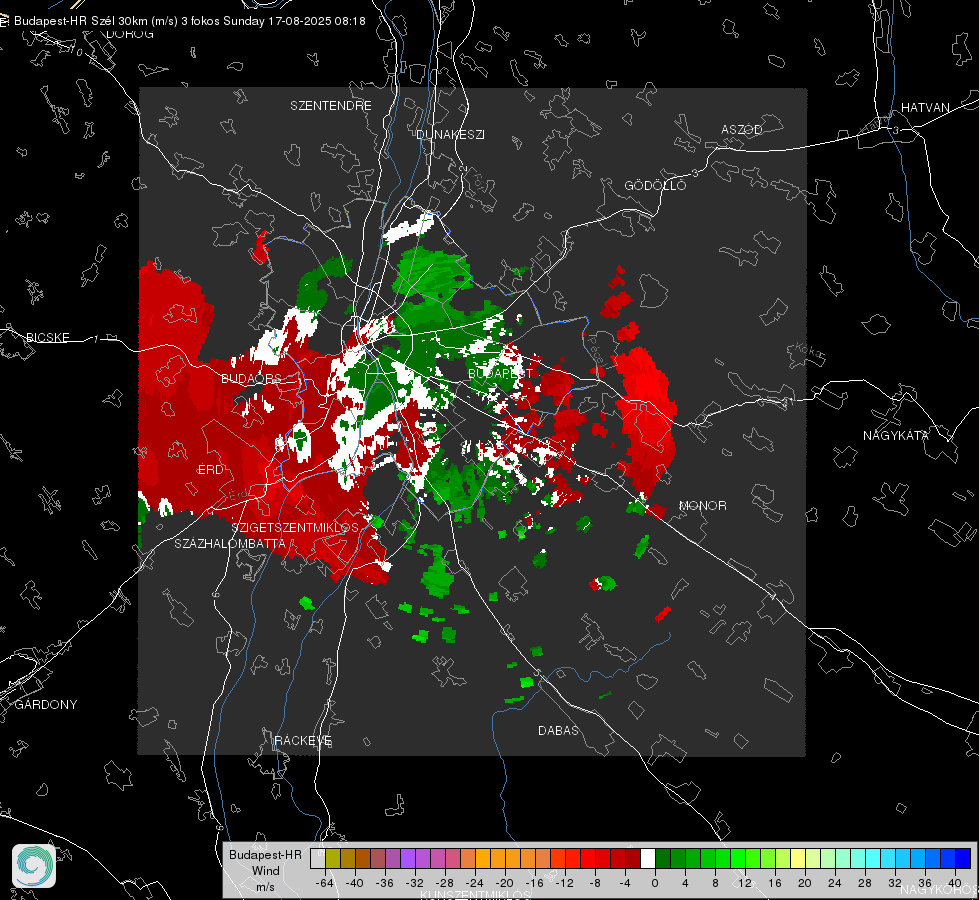Click the BUDAPEST city label
The height and width of the screenshot is (900, 979).
500,373
